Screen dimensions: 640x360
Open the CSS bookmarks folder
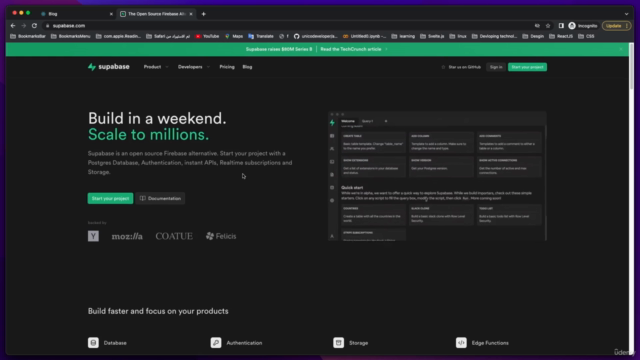[x=587, y=36]
